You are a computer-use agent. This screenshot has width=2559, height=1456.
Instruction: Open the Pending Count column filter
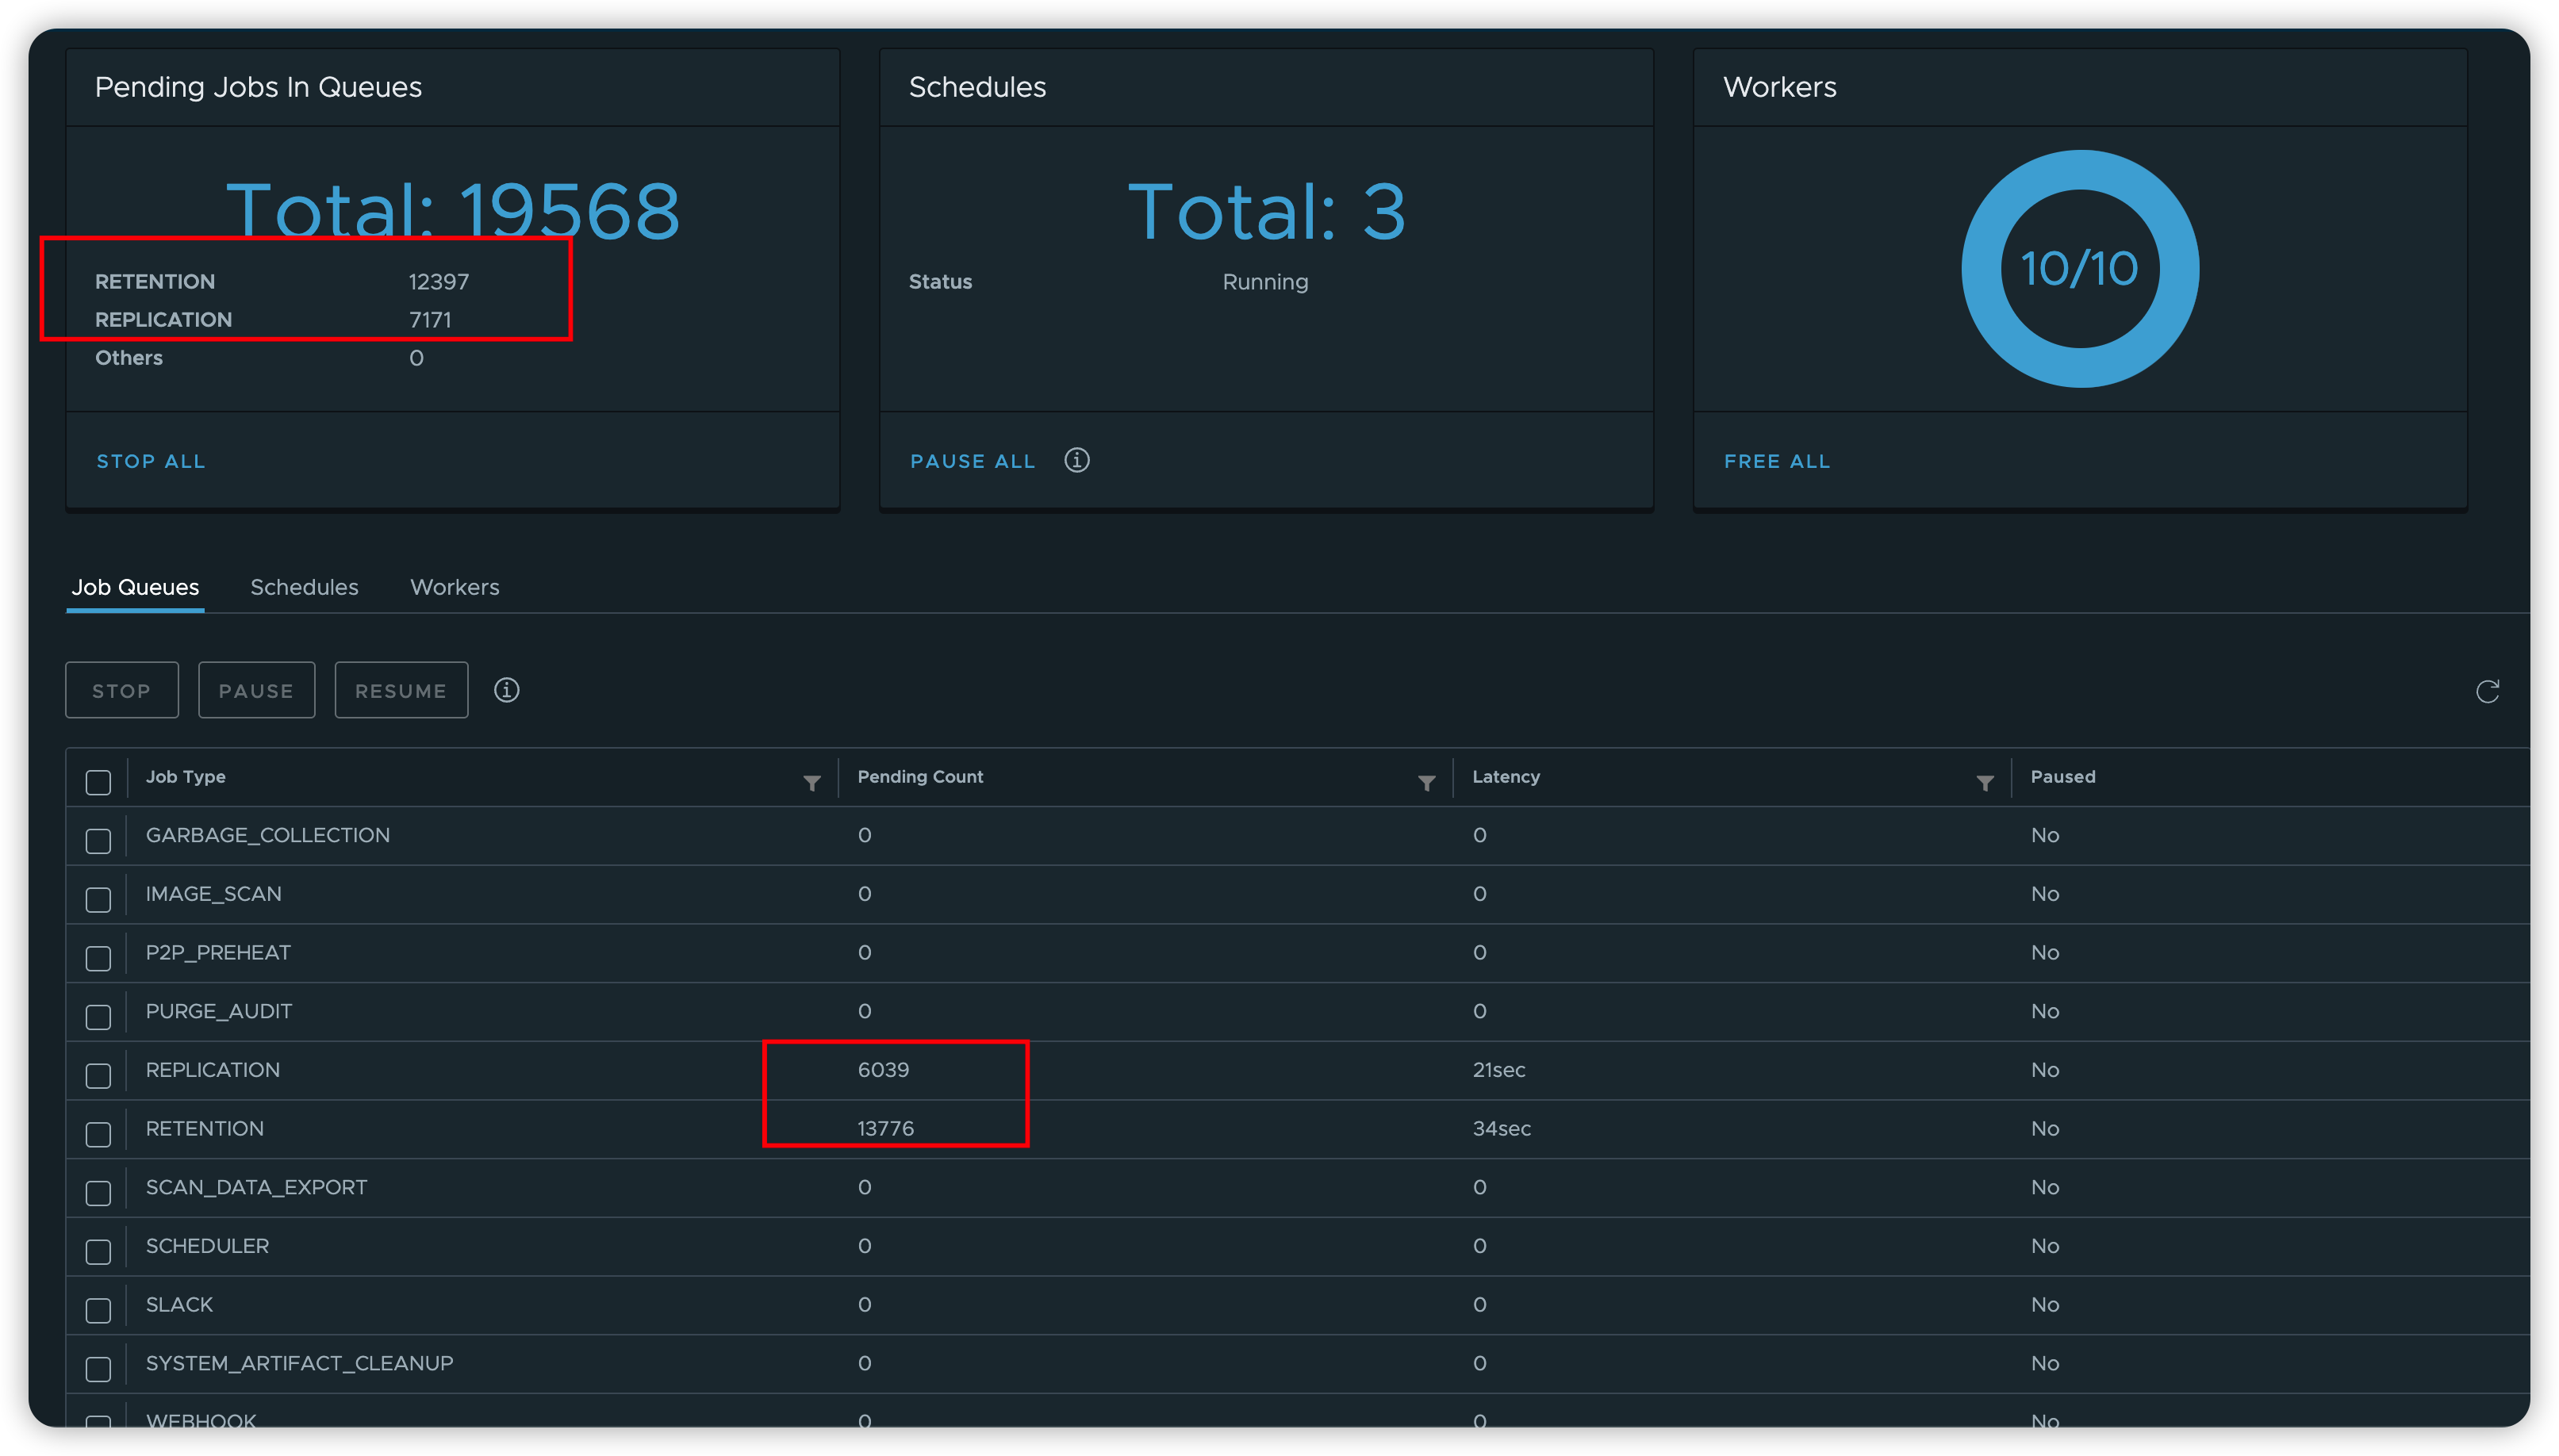pos(1427,782)
